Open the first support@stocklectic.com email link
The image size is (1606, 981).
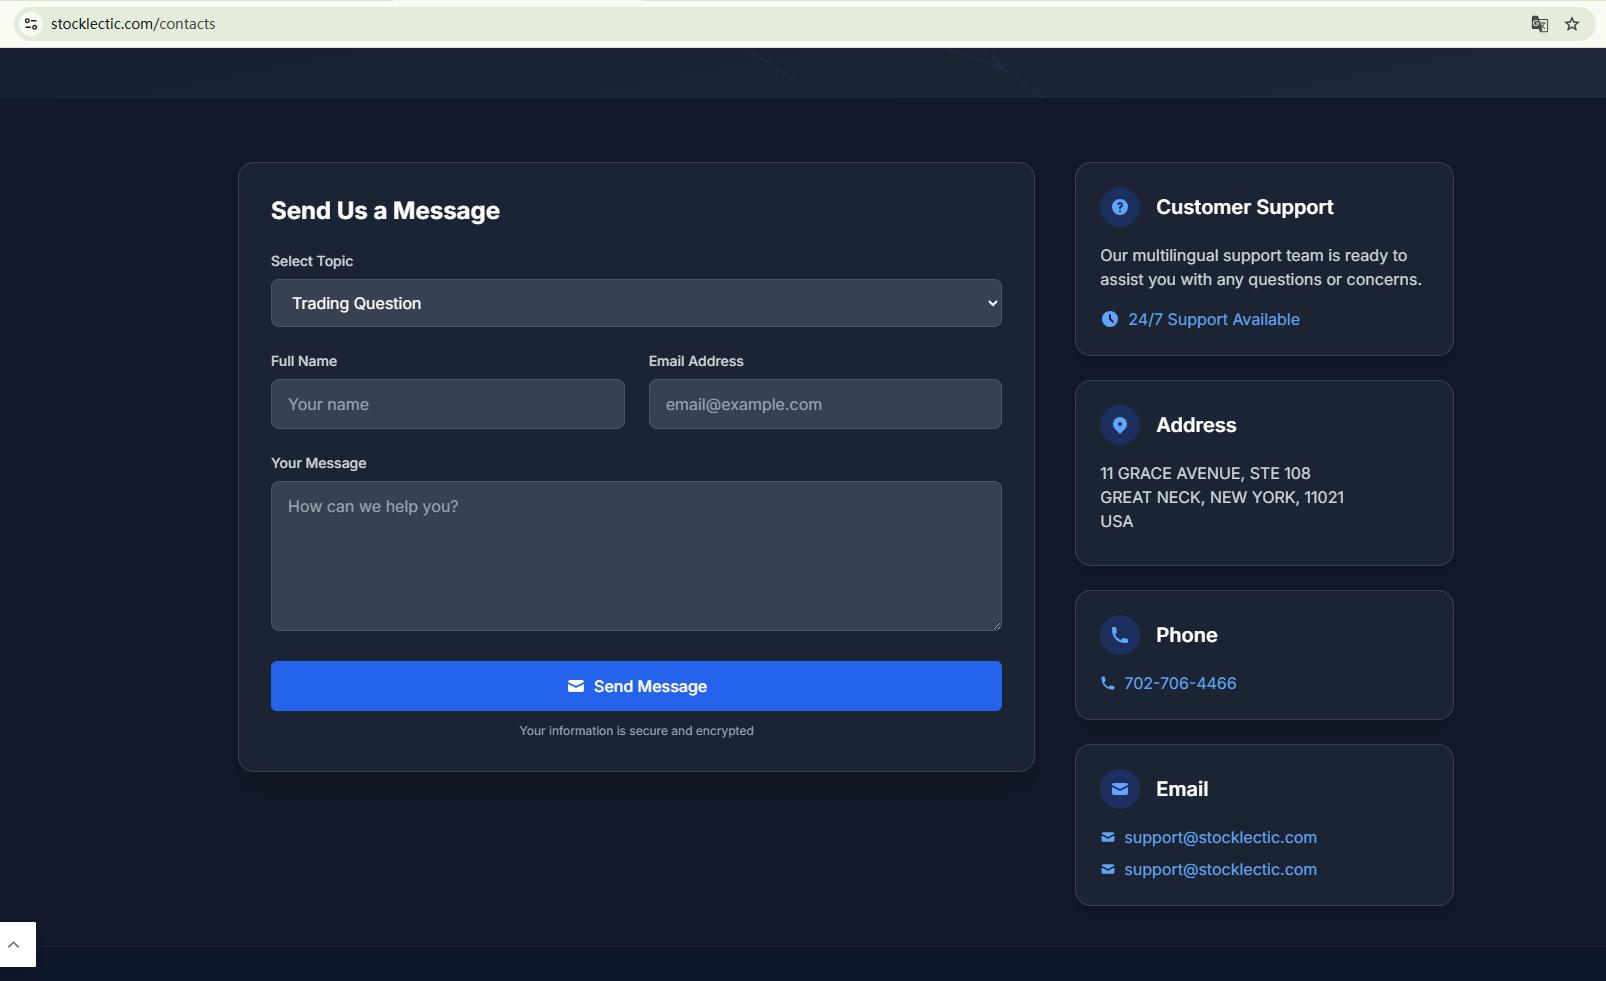(1219, 837)
